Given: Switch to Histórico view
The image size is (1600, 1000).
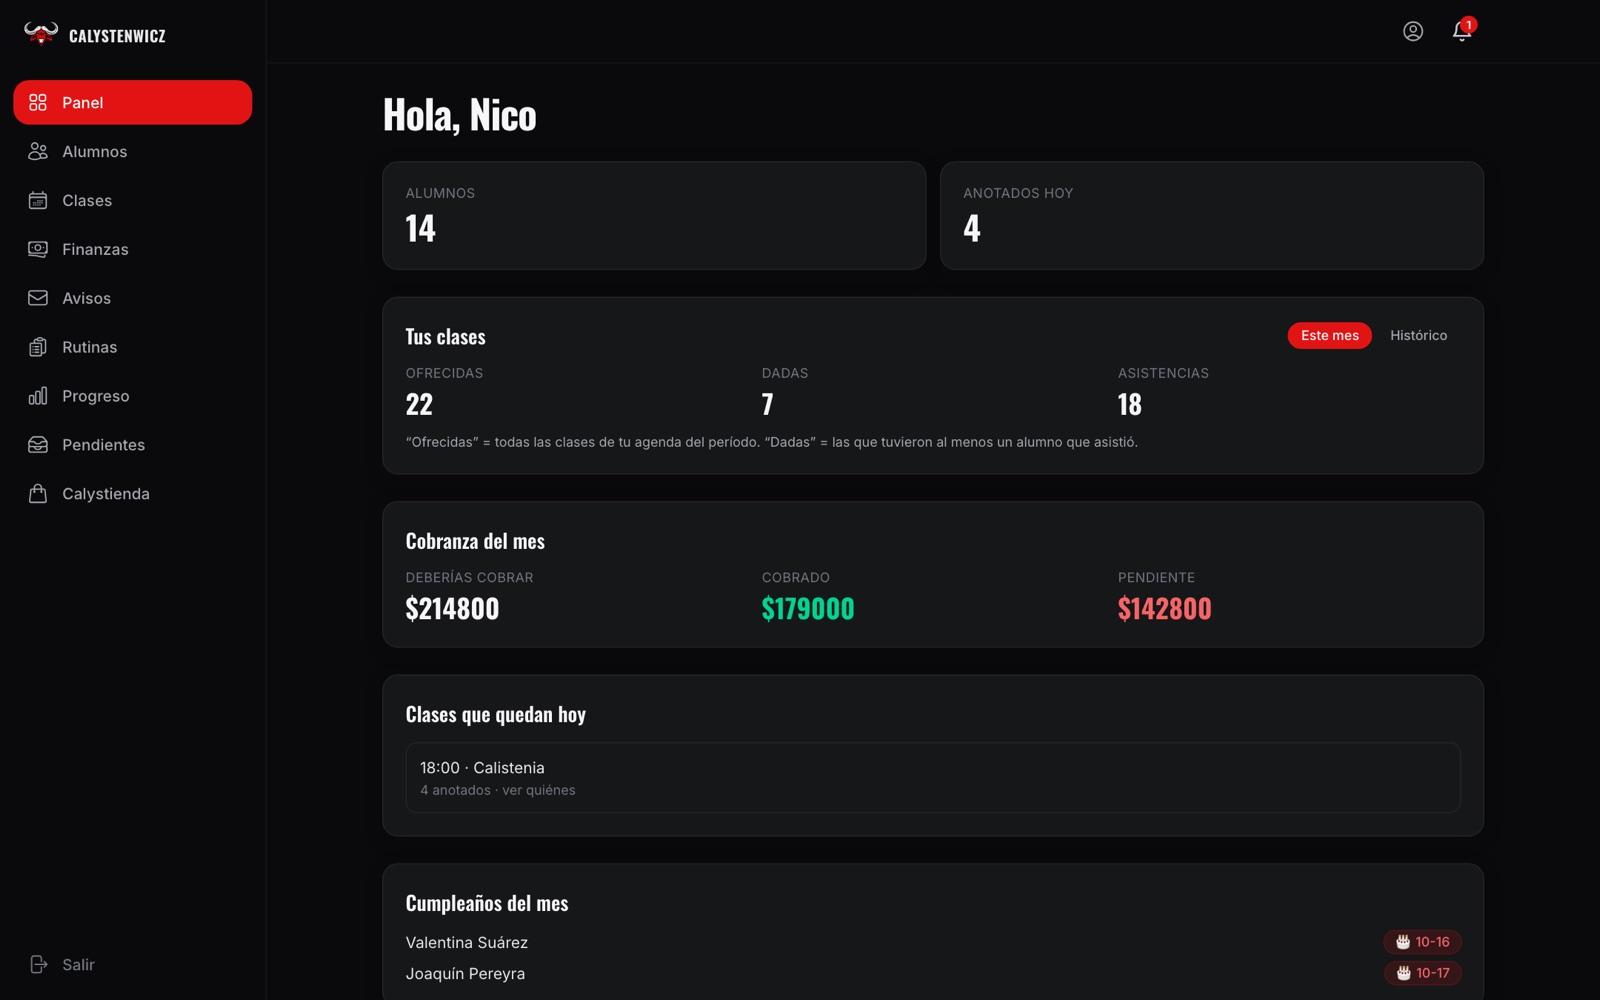Looking at the screenshot, I should (1418, 335).
